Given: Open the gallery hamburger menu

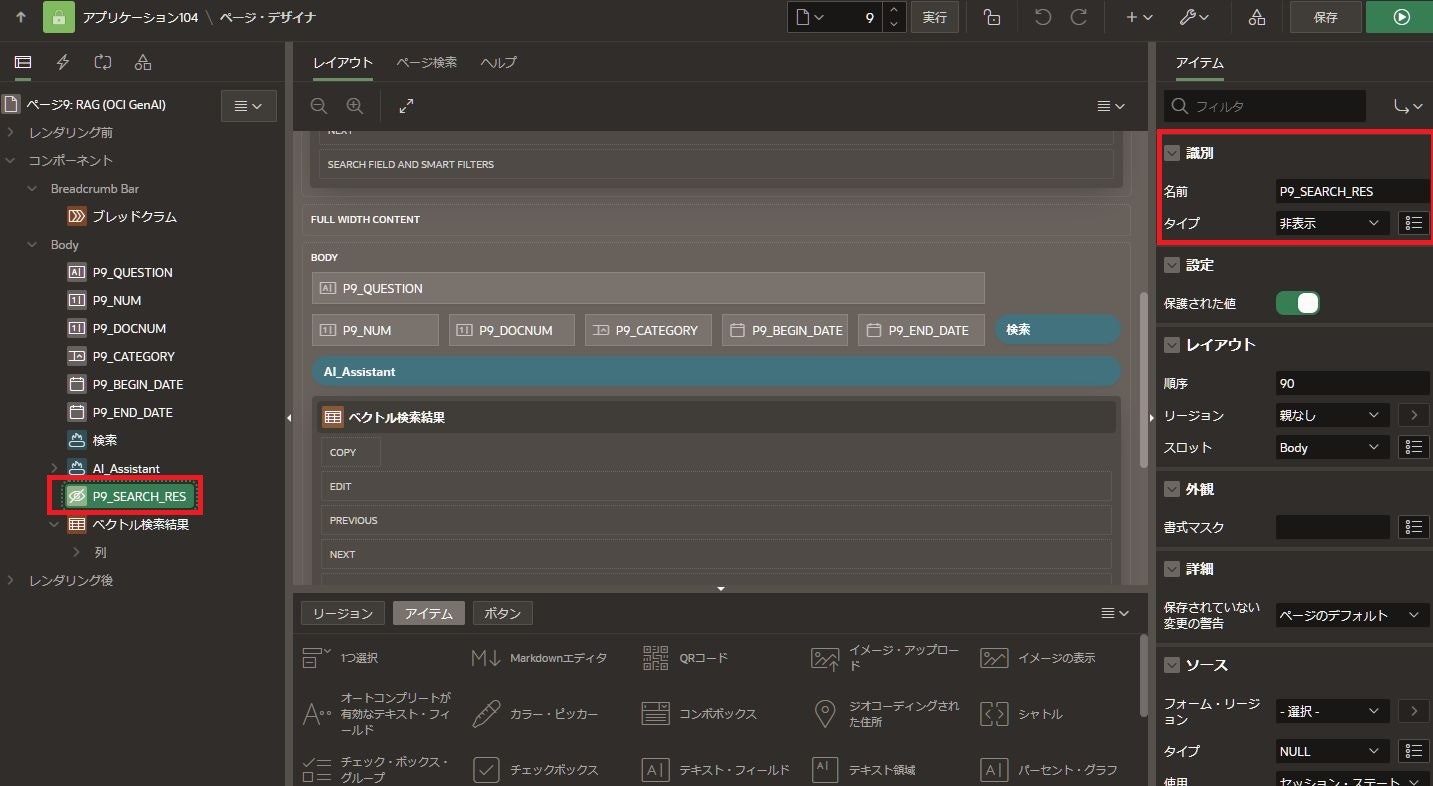Looking at the screenshot, I should point(1114,613).
